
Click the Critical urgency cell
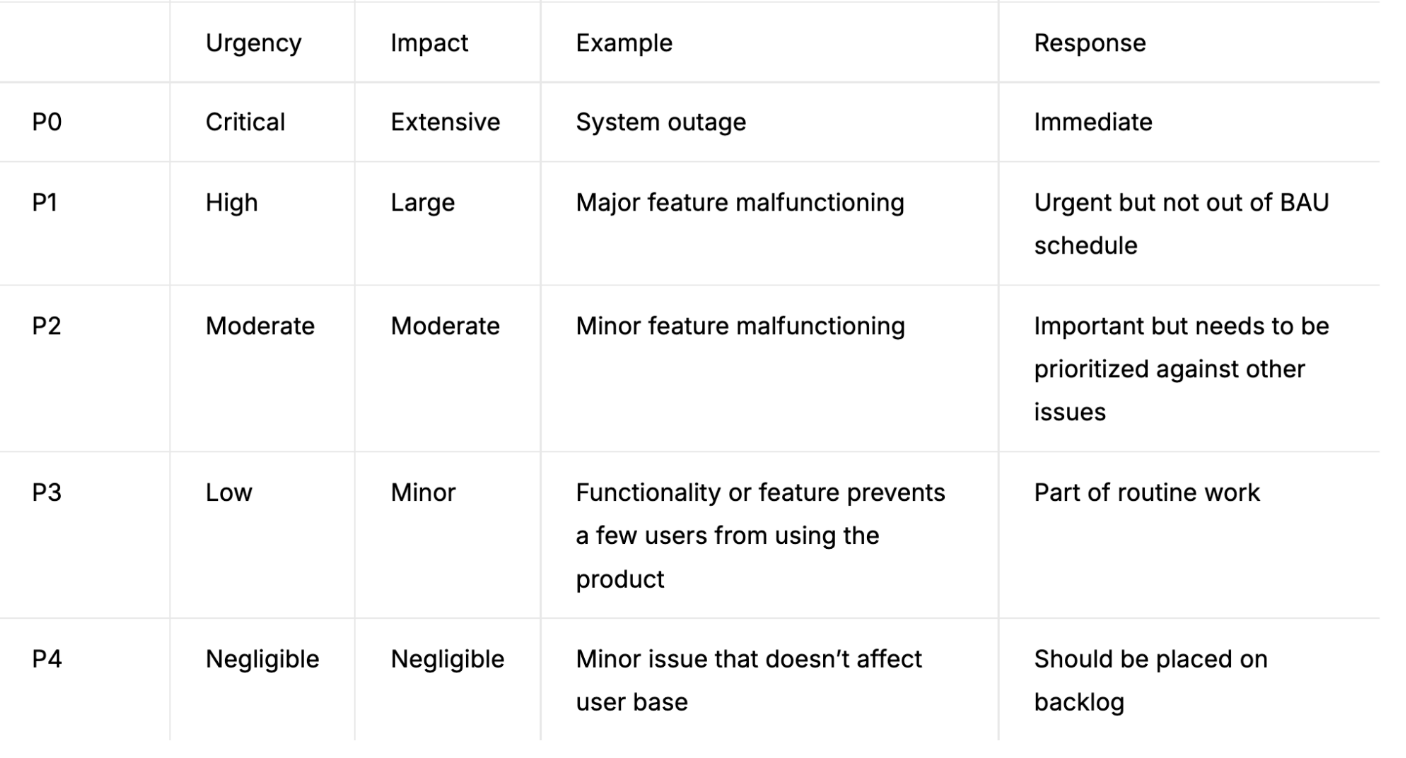click(x=245, y=122)
